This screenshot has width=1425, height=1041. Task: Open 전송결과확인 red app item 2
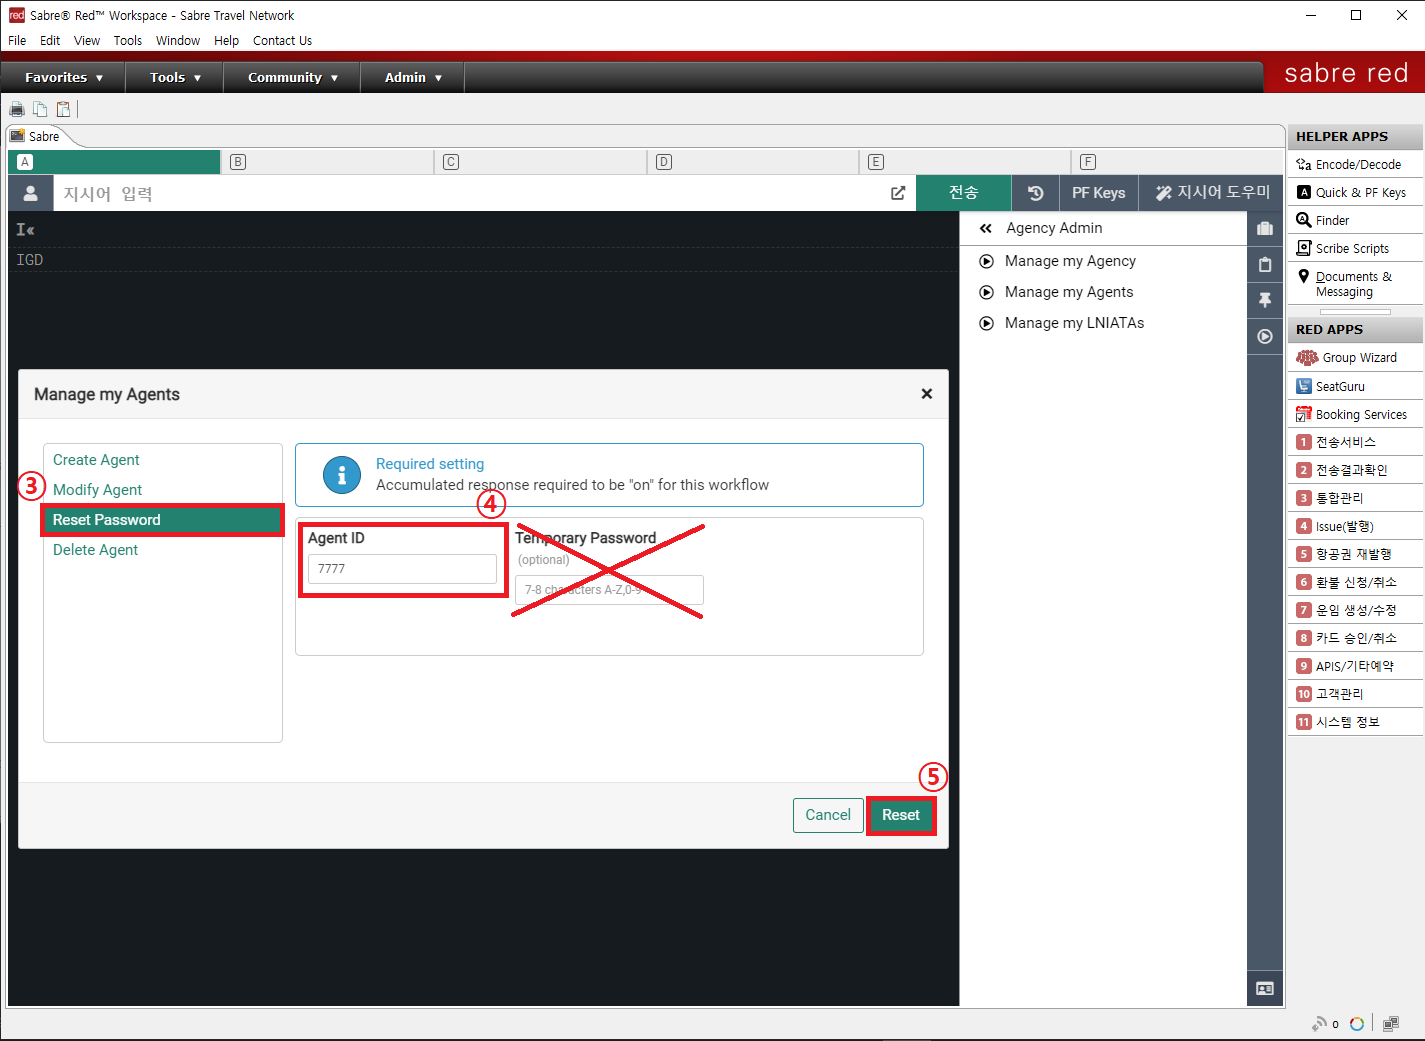click(x=1355, y=470)
